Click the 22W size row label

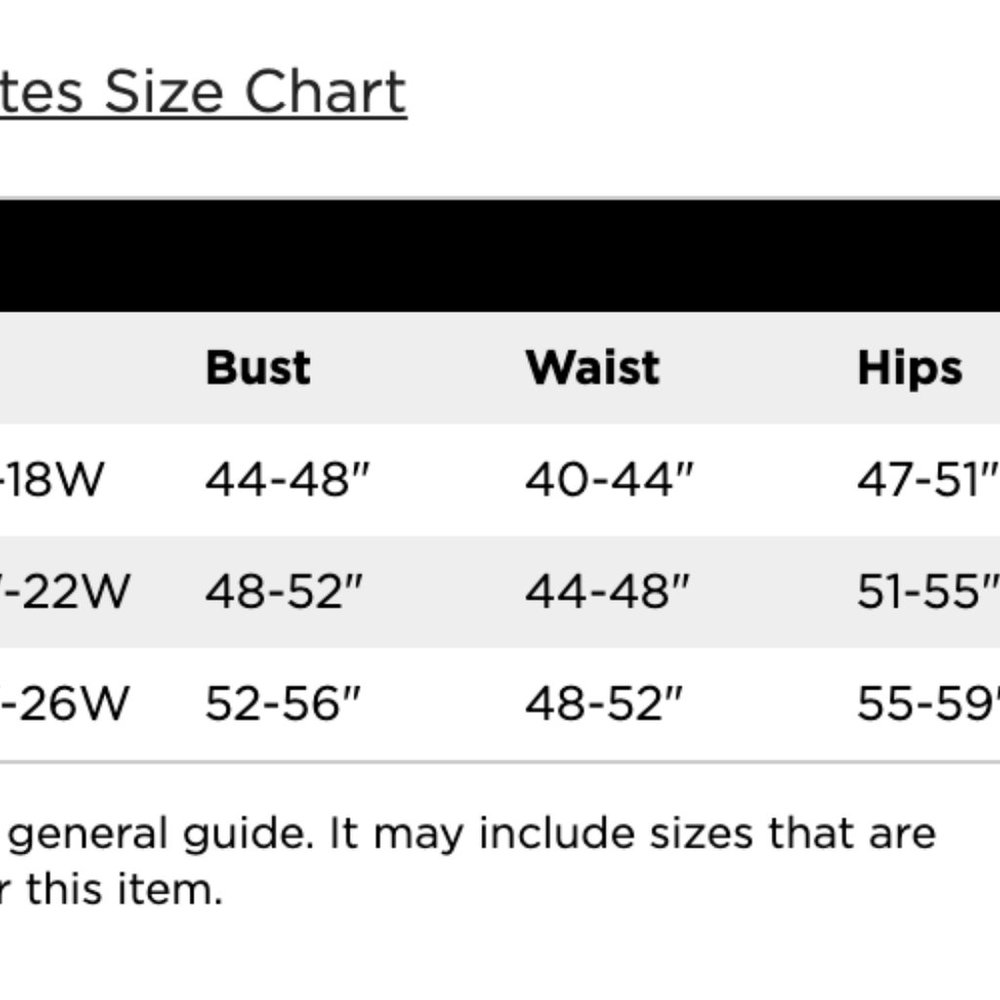[65, 592]
